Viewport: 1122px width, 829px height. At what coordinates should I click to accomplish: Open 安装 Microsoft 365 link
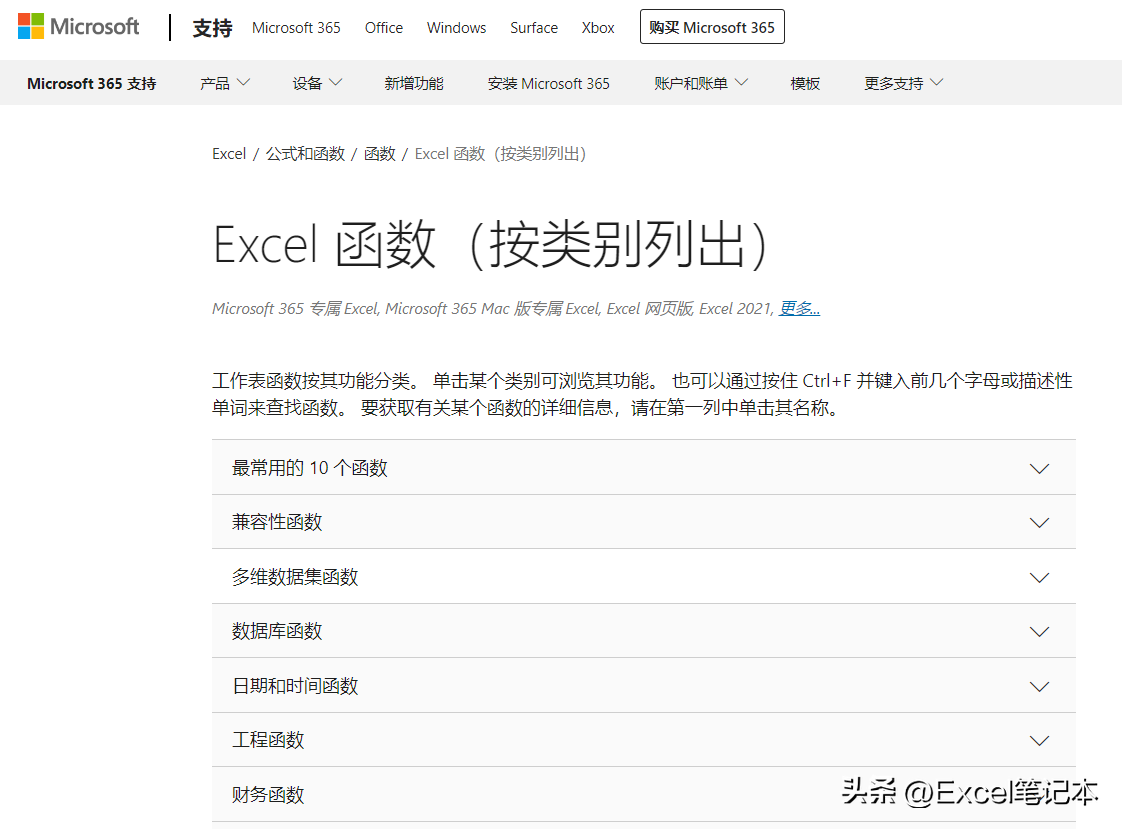point(549,84)
